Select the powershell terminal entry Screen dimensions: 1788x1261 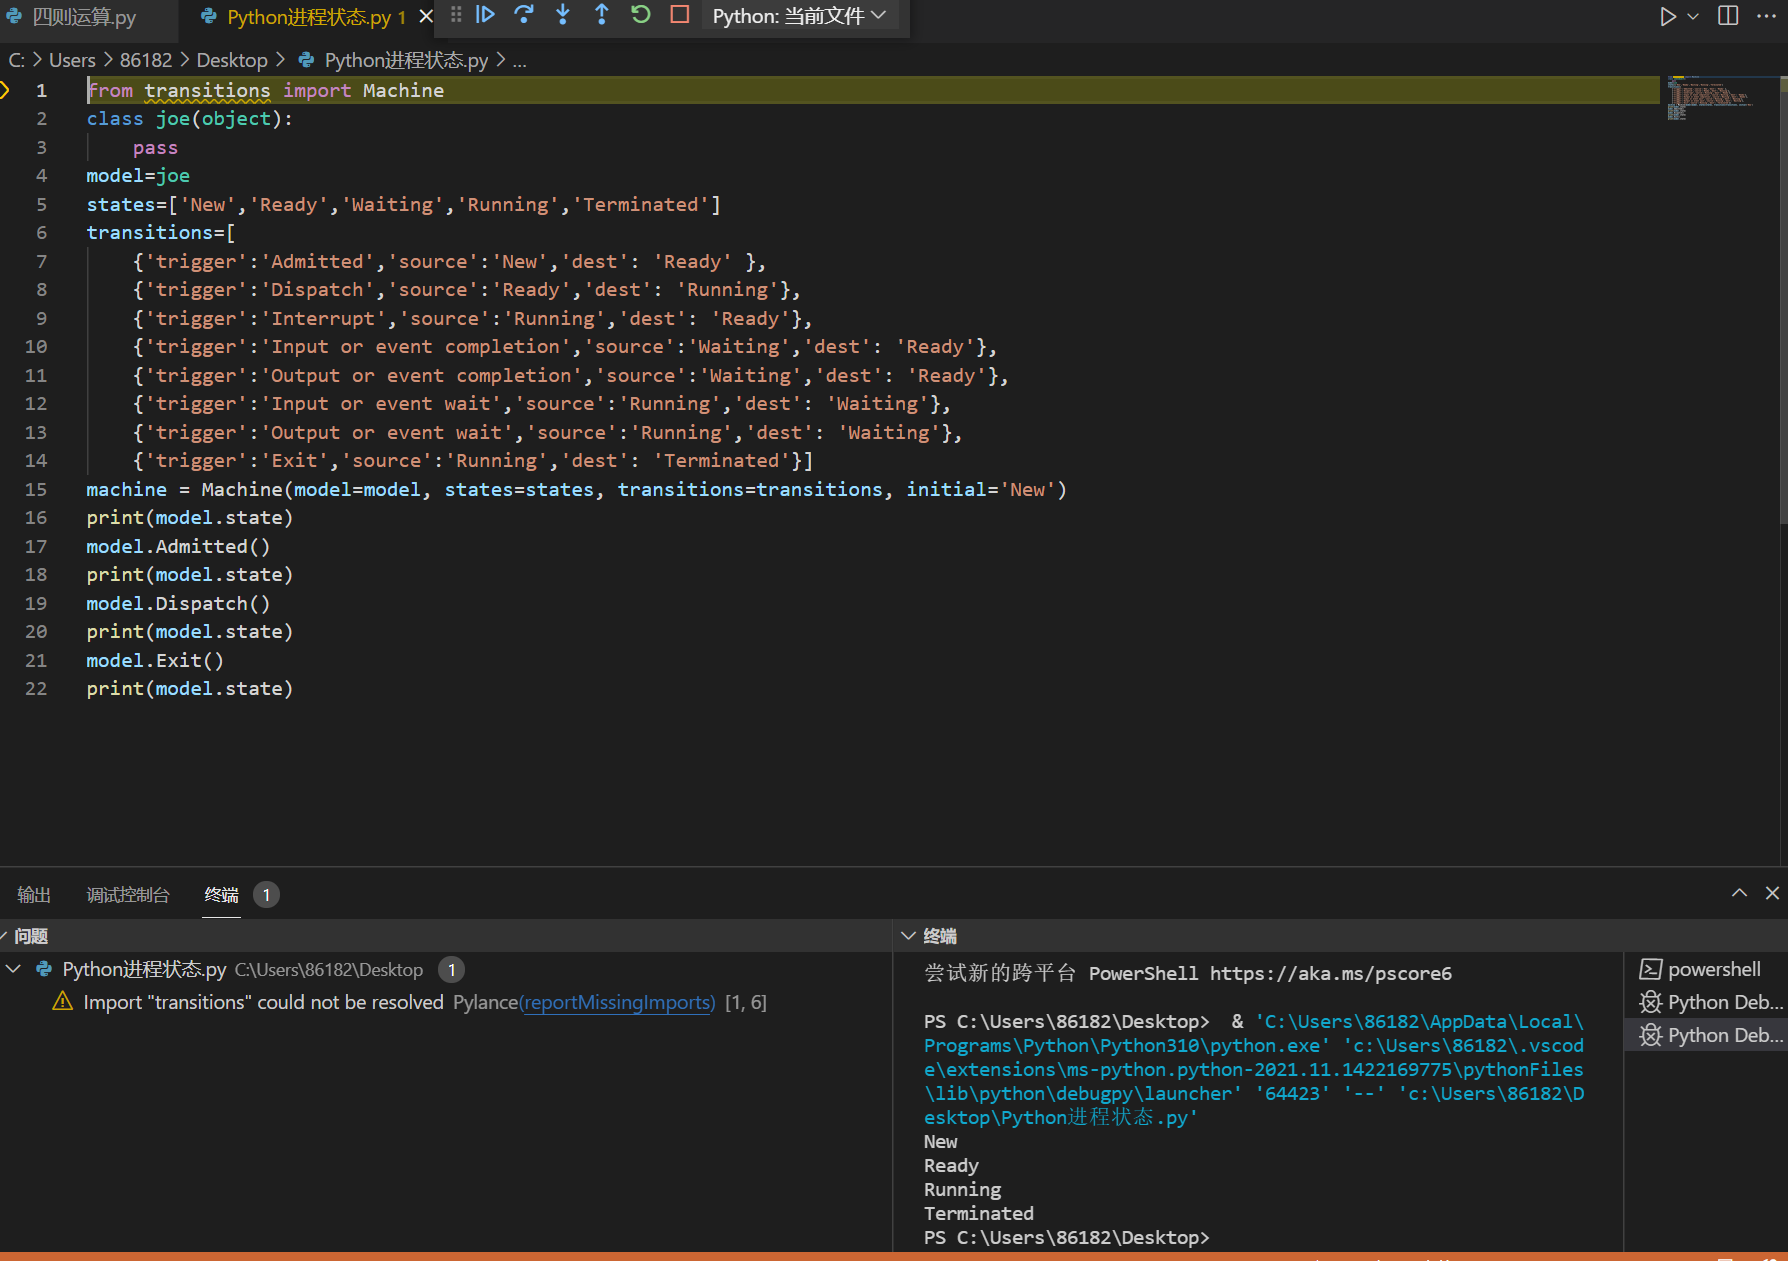pos(1713,969)
